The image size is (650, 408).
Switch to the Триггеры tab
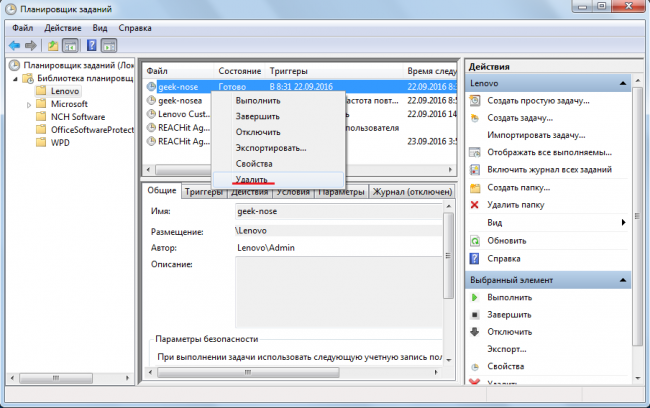point(203,192)
